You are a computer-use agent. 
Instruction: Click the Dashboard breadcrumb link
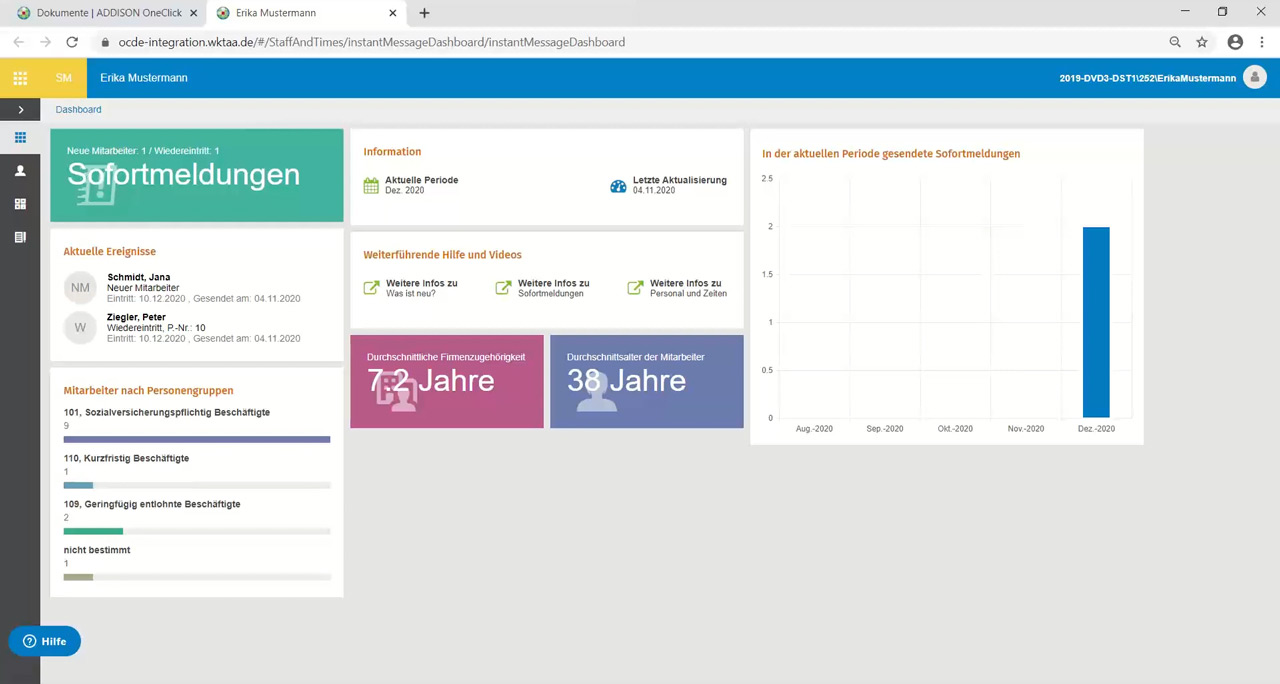coord(78,110)
